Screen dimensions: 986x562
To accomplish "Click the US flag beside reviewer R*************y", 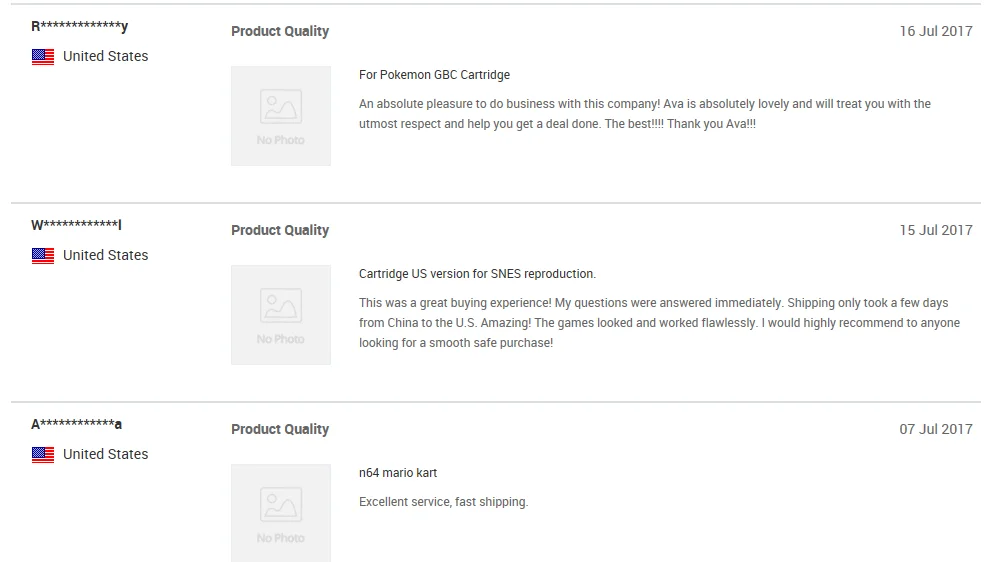I will (x=43, y=57).
